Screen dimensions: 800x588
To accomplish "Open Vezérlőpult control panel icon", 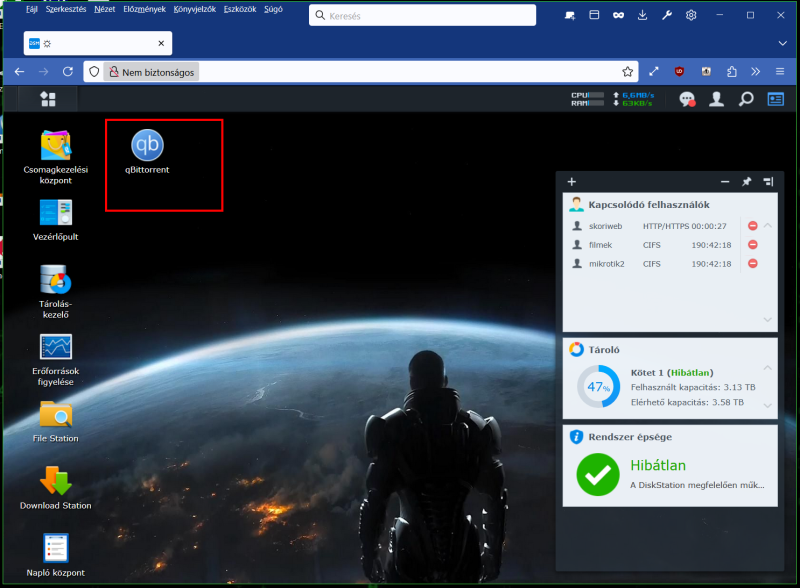I will pyautogui.click(x=56, y=220).
